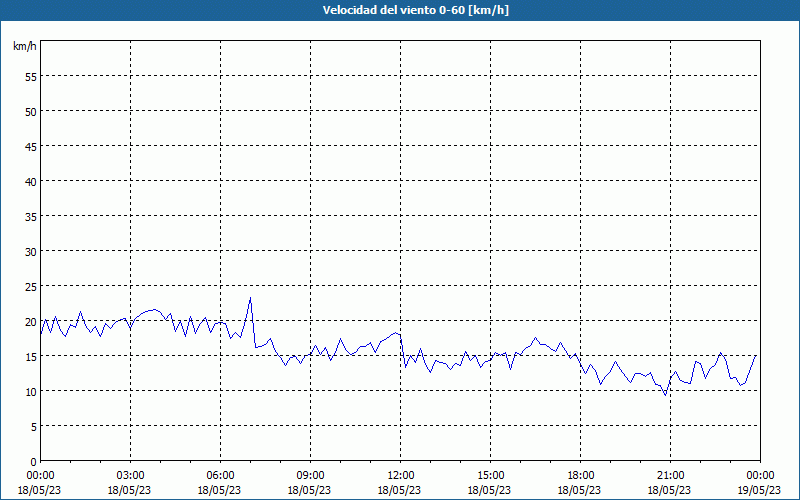Select the '18/05/23' date beneath 09:00
The height and width of the screenshot is (500, 800).
pos(309,490)
